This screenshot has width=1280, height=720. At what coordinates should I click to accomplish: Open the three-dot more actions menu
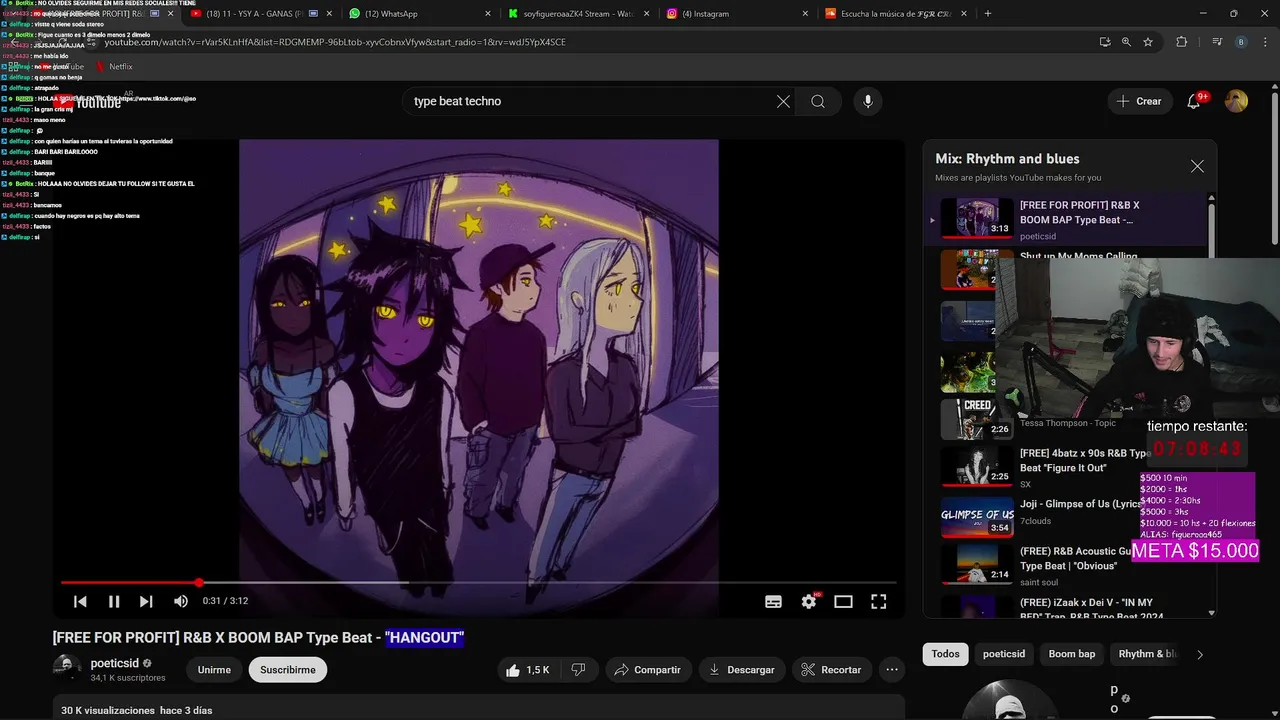pos(892,670)
